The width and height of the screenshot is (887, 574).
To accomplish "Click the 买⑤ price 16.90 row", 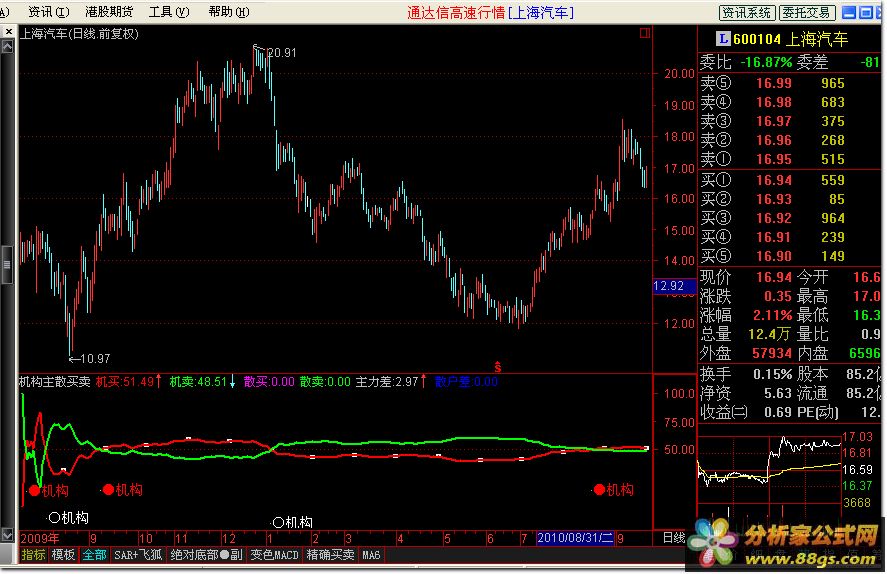I will (790, 256).
